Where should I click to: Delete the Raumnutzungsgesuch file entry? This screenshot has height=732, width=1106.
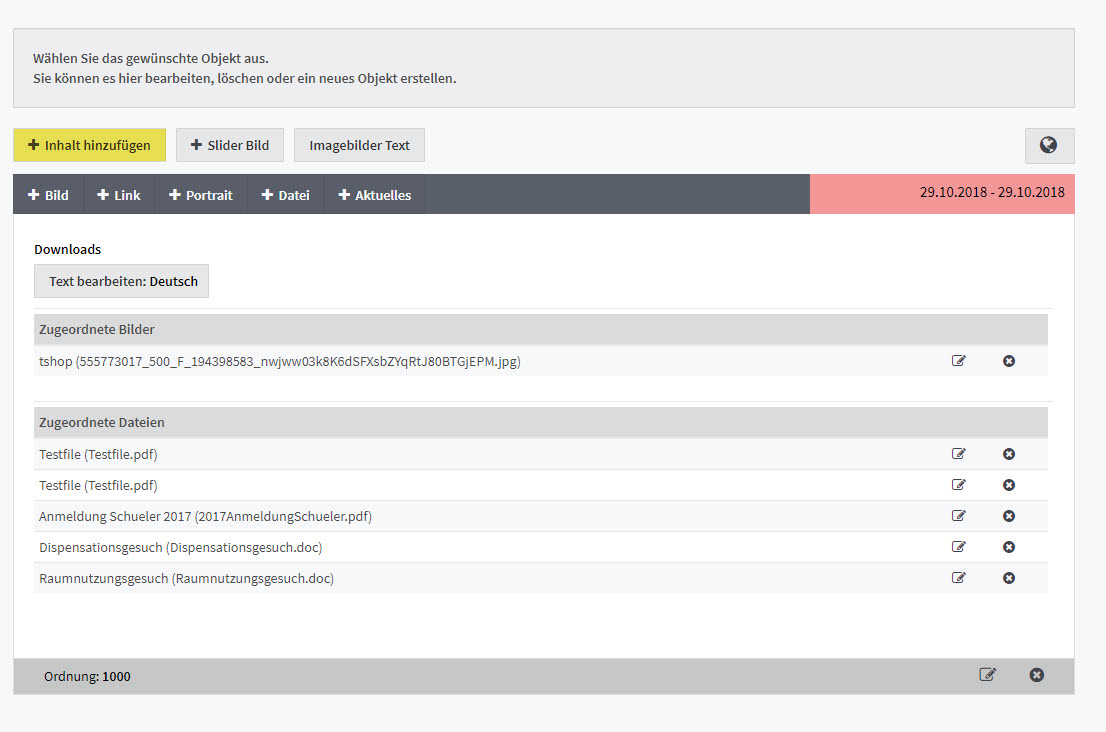1009,578
